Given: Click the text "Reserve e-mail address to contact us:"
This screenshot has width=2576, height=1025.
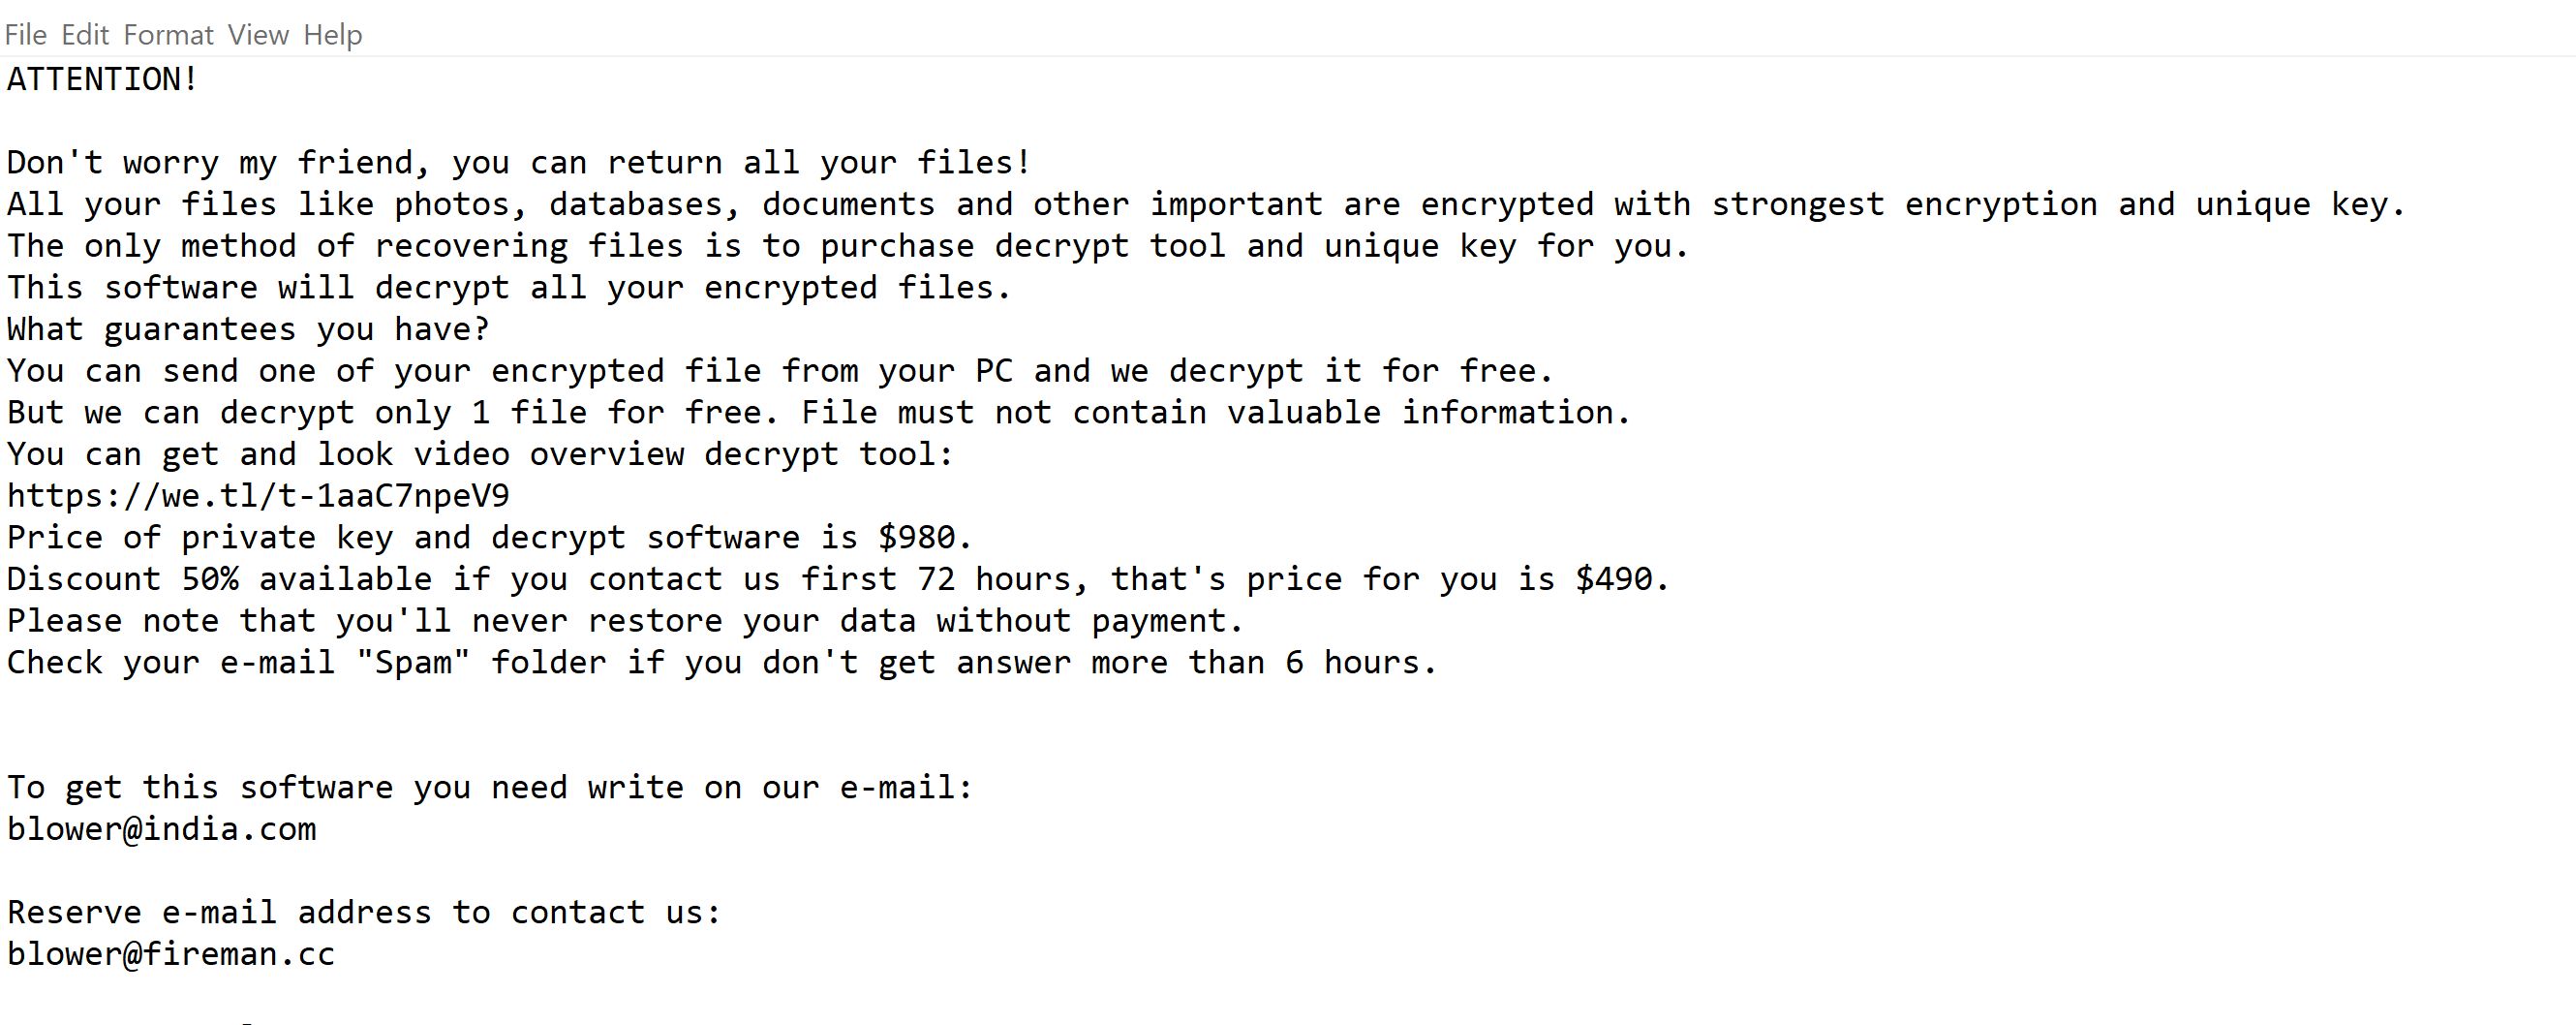Looking at the screenshot, I should [x=364, y=912].
